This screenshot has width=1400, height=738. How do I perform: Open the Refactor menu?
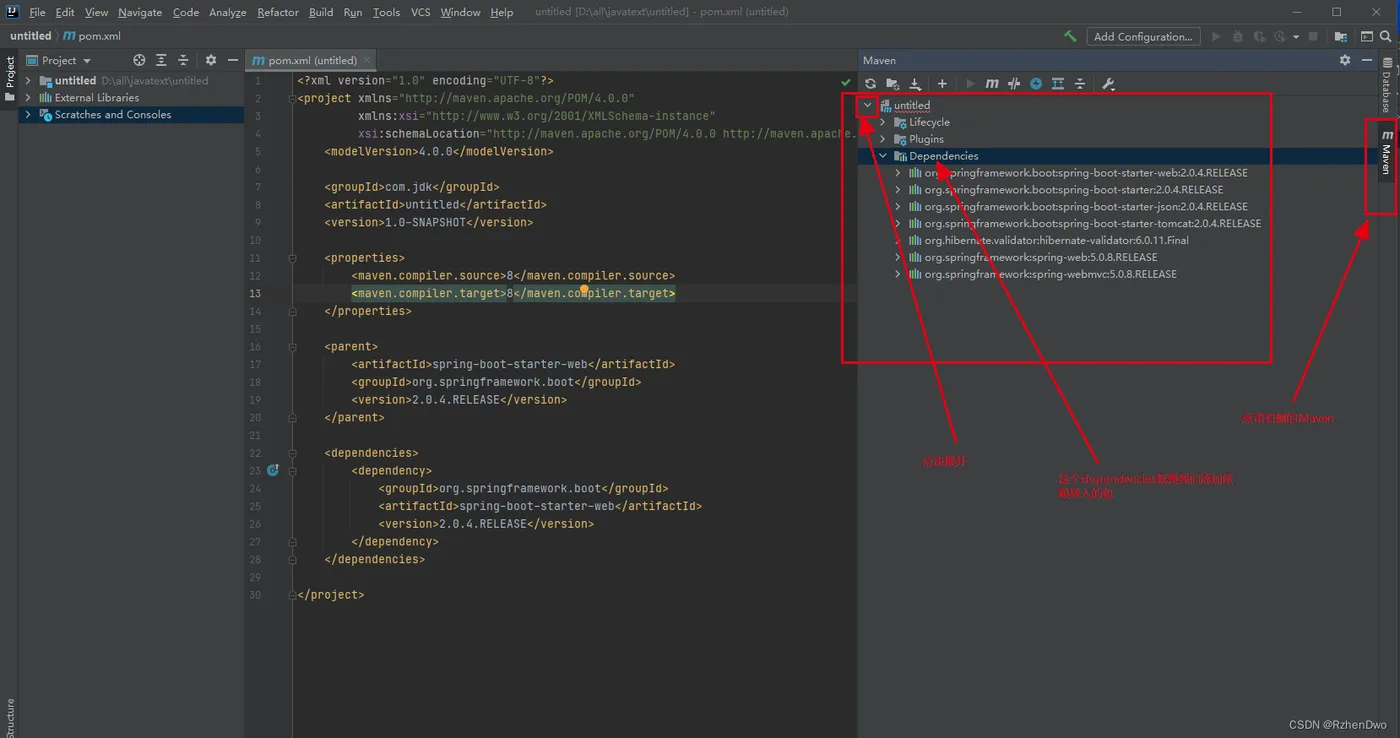[x=278, y=12]
